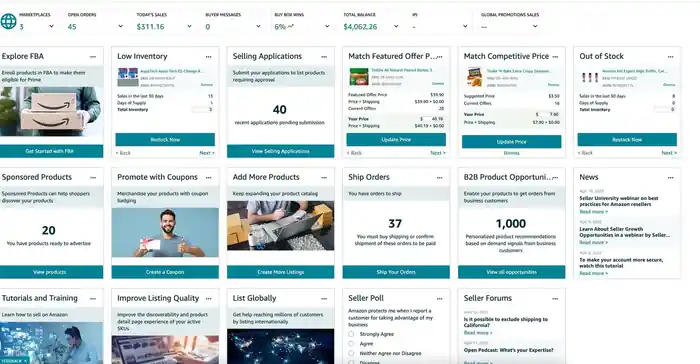Click View Selling Applications button
The image size is (700, 364).
coord(280,151)
